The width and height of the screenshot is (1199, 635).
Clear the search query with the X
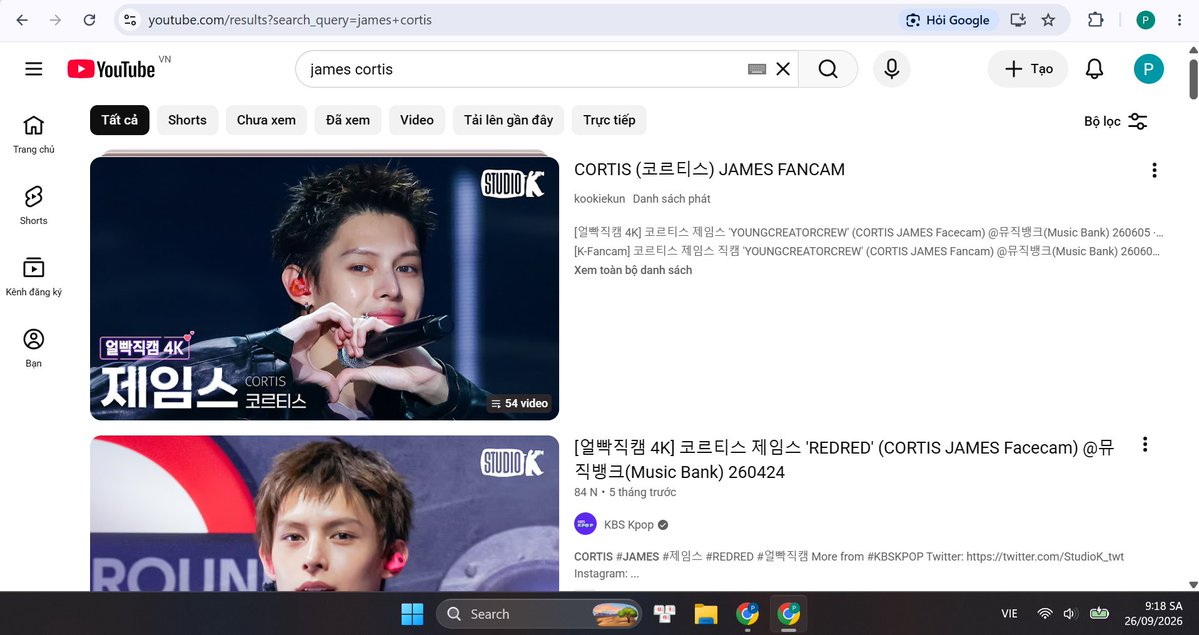[x=783, y=69]
